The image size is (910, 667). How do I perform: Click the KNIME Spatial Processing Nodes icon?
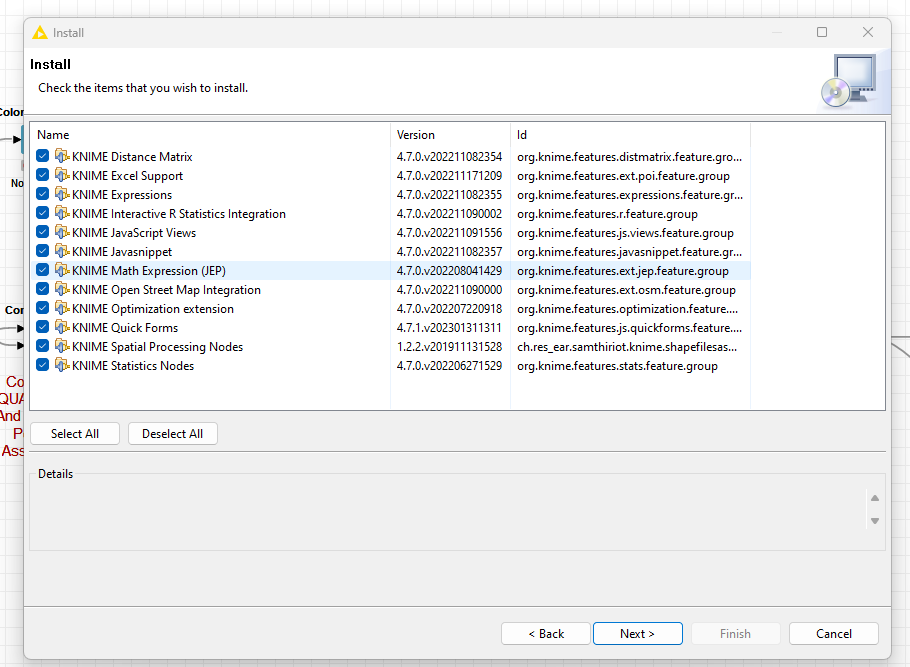pos(62,347)
